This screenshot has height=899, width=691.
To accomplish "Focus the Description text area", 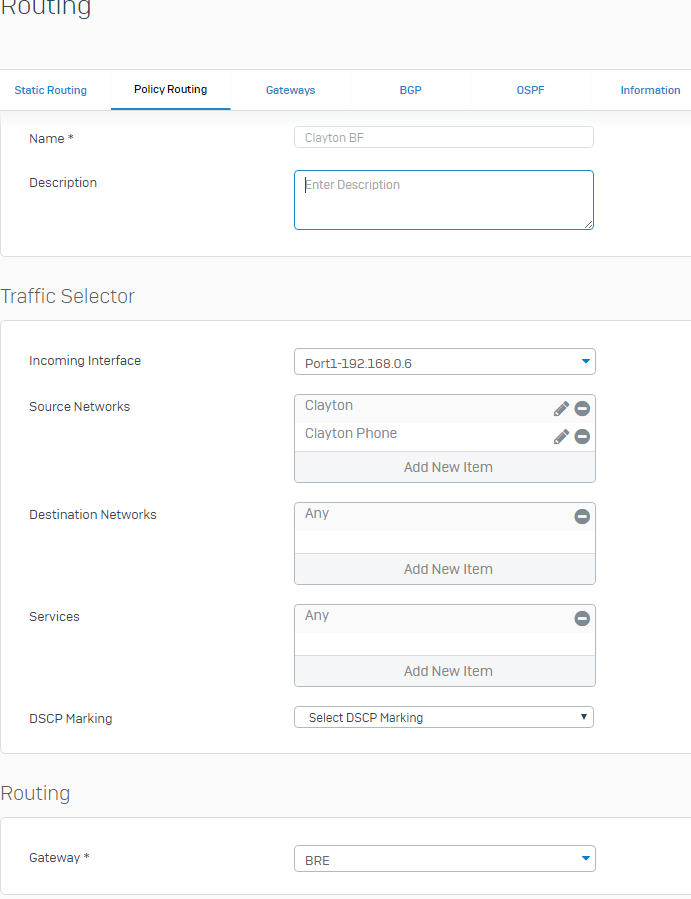I will point(444,200).
